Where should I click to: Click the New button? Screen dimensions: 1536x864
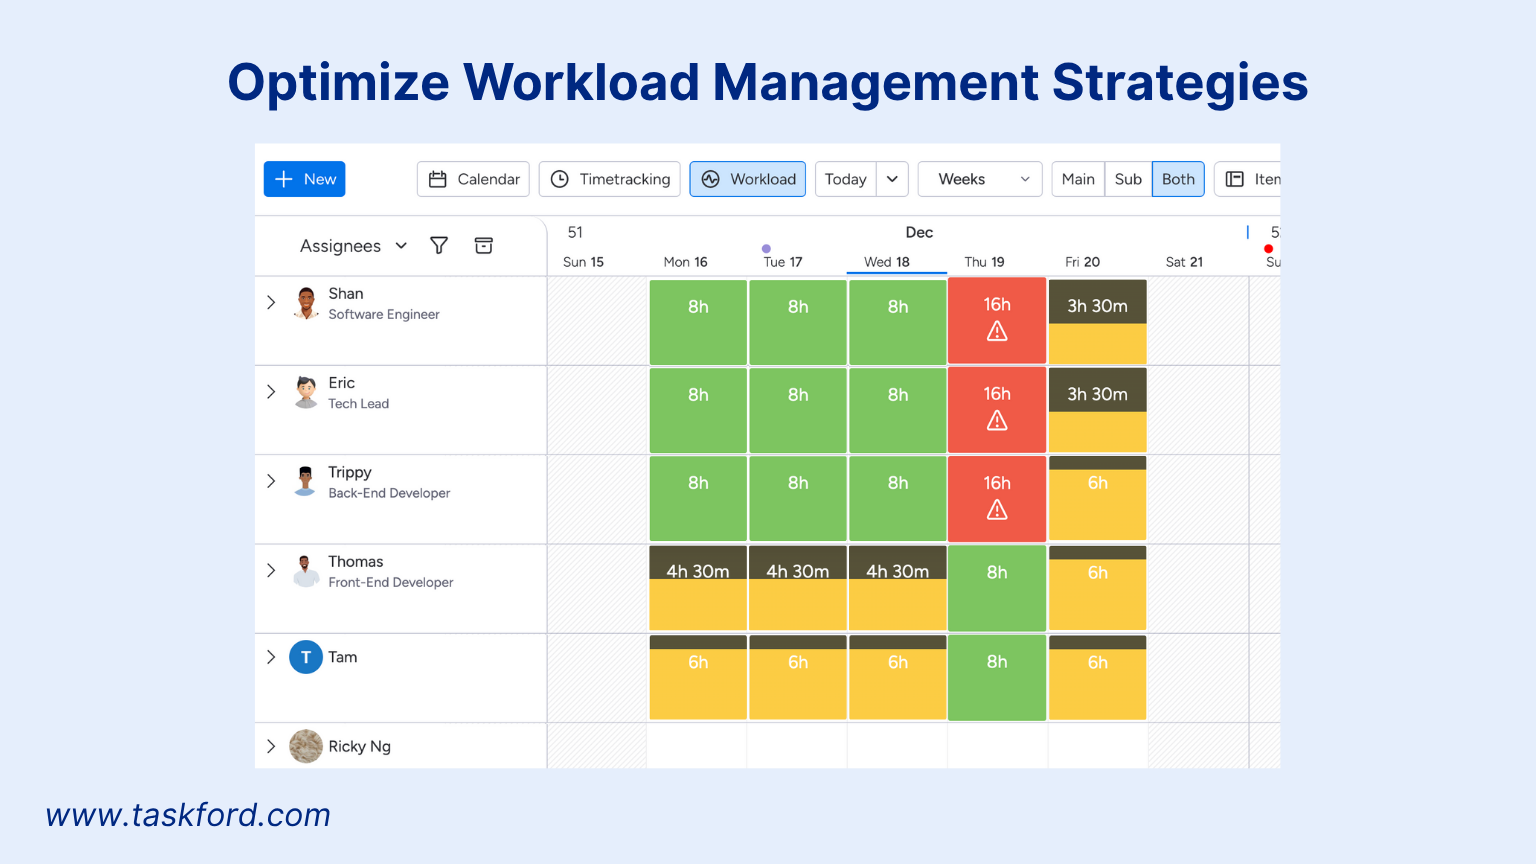[304, 178]
